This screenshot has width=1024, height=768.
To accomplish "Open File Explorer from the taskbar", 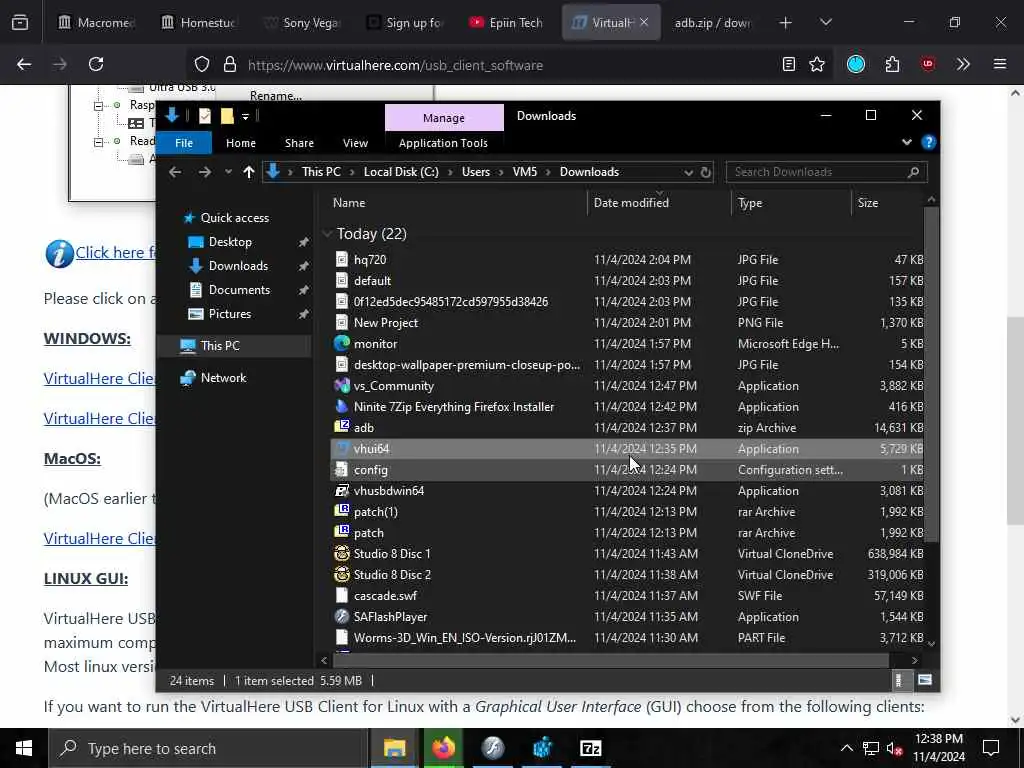I will click(x=394, y=748).
